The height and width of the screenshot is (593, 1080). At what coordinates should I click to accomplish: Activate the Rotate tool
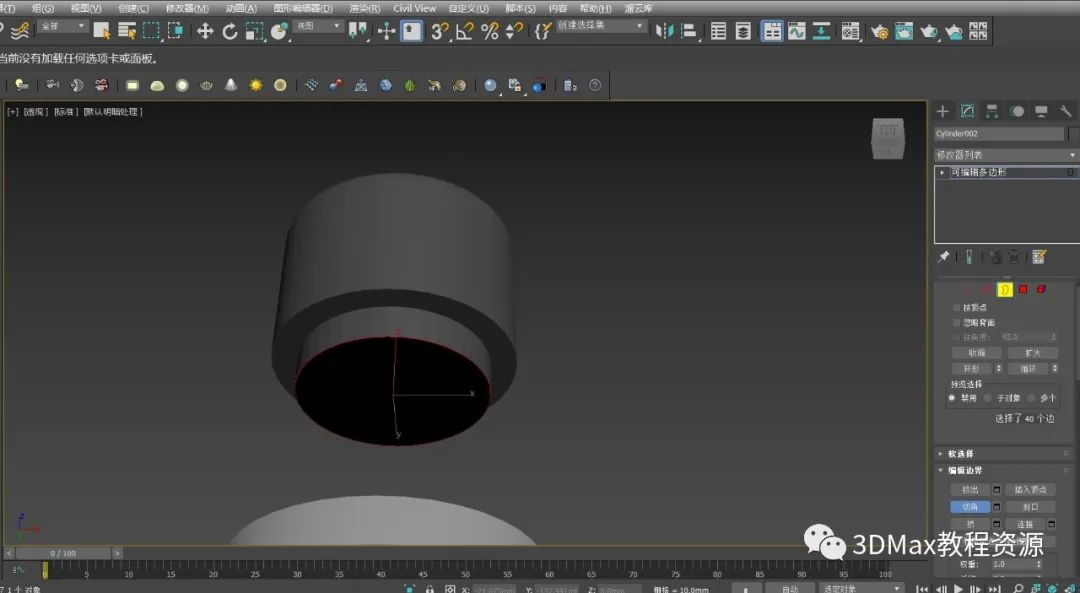pos(230,31)
